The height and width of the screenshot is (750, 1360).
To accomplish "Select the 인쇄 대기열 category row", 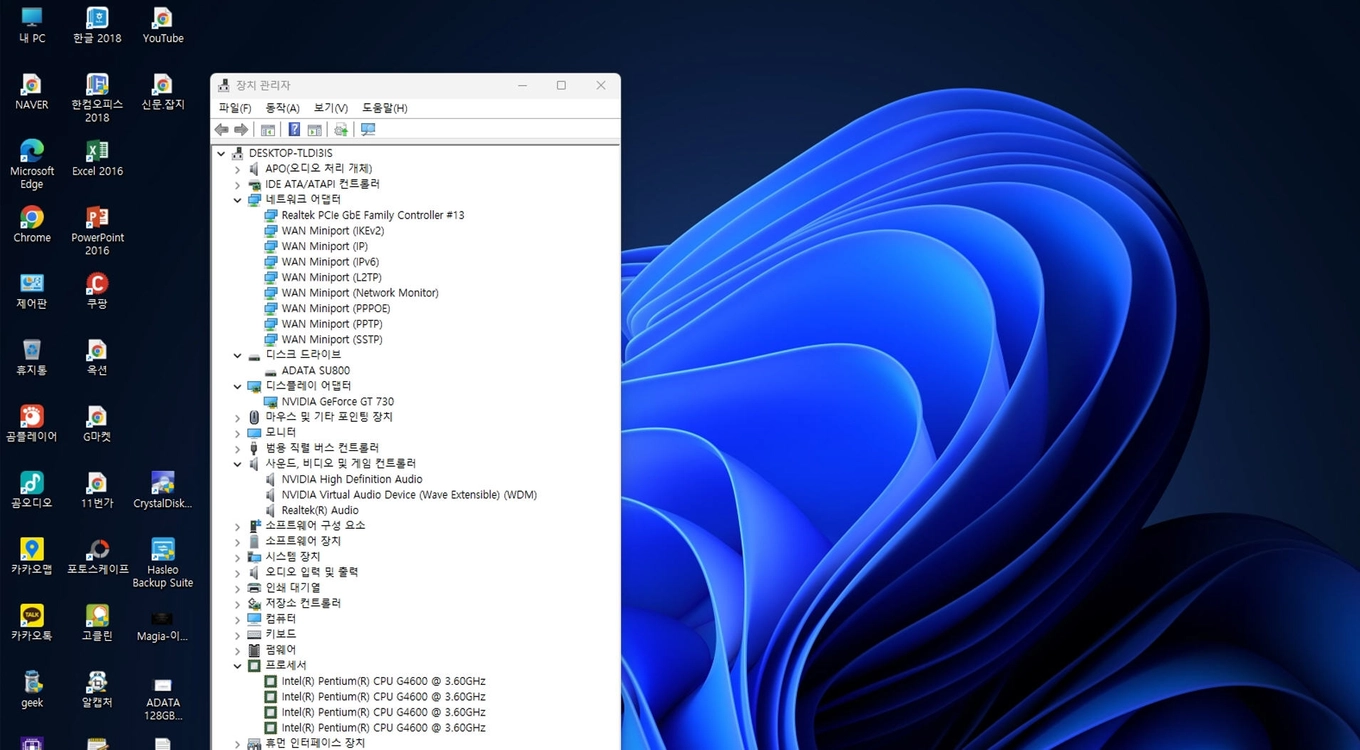I will [x=293, y=588].
